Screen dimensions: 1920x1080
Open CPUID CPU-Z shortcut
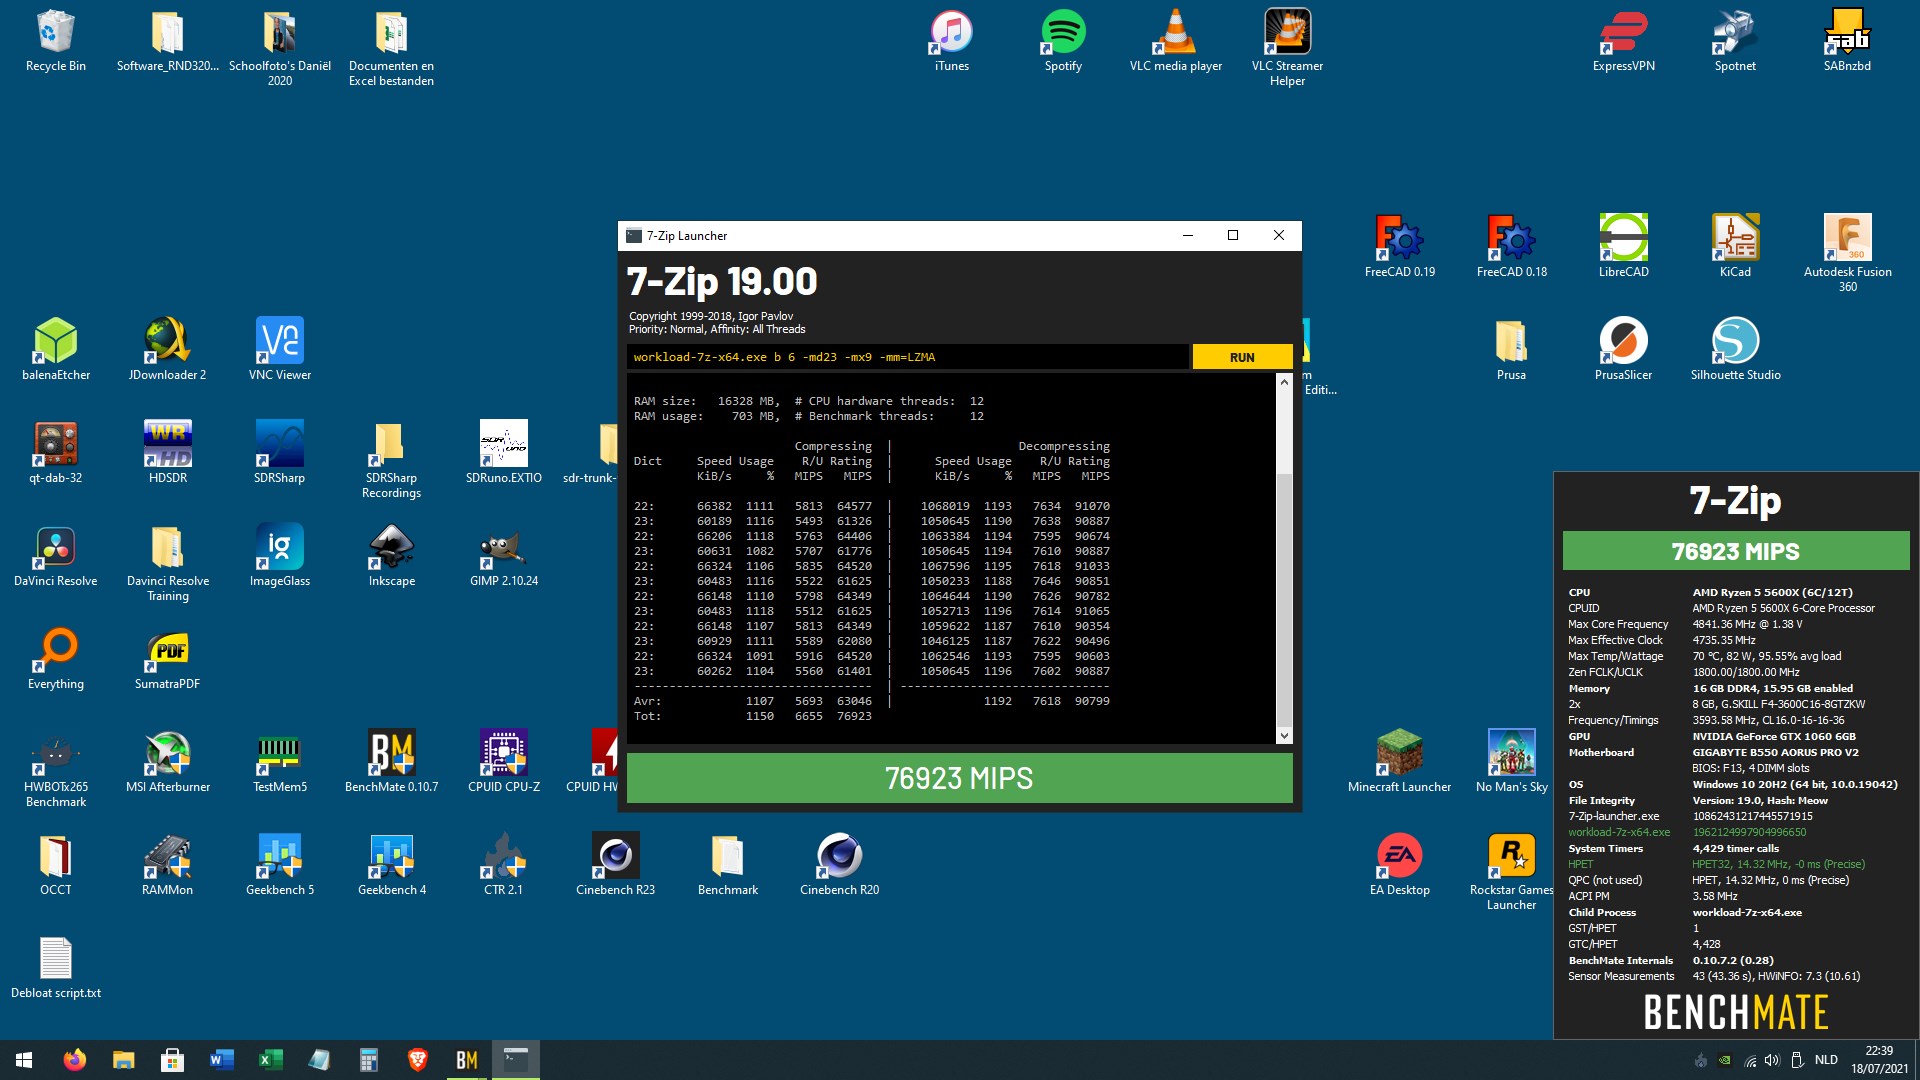coord(504,762)
